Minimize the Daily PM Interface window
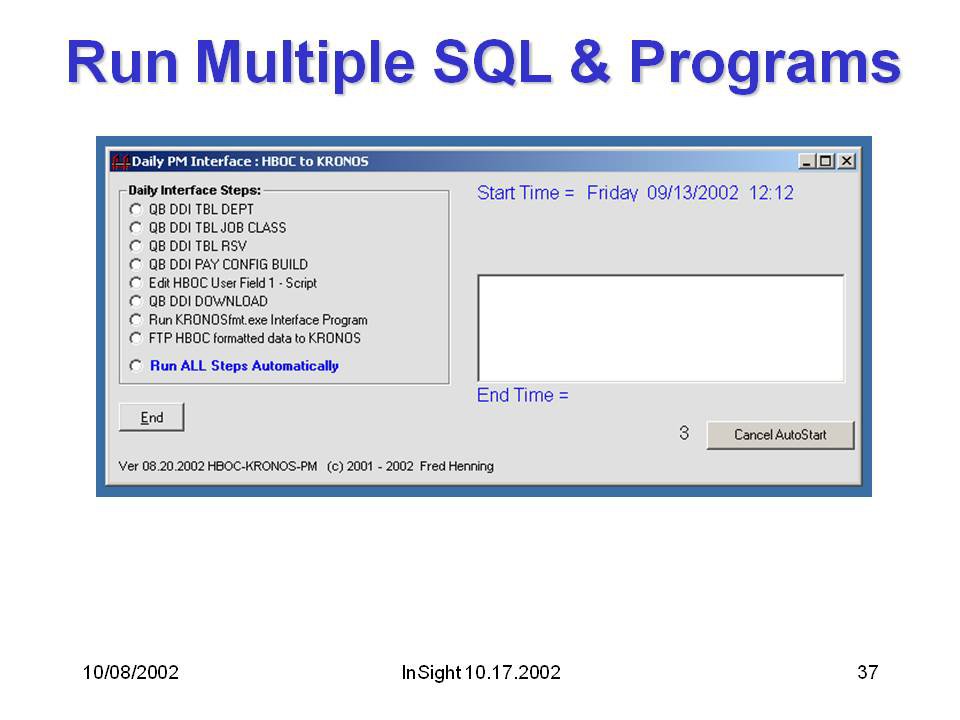 click(807, 161)
